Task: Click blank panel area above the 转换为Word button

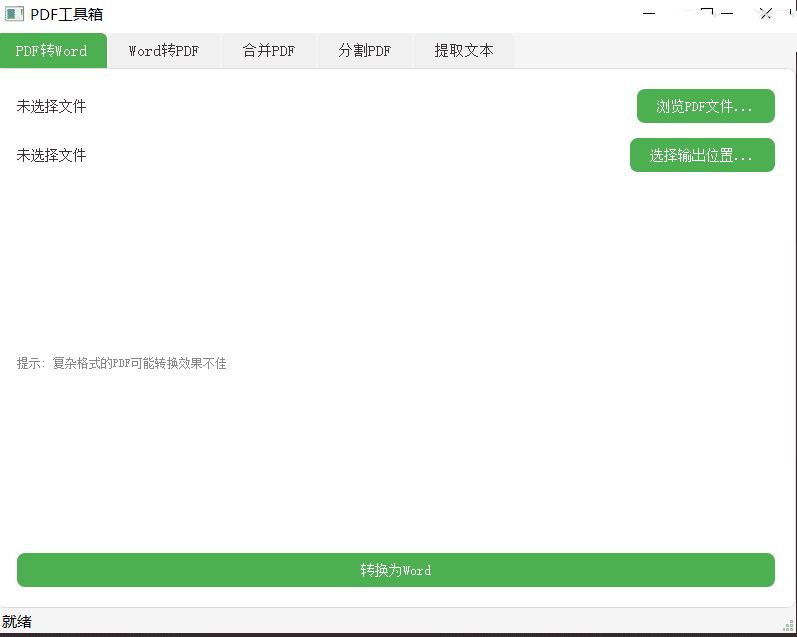Action: [x=395, y=460]
